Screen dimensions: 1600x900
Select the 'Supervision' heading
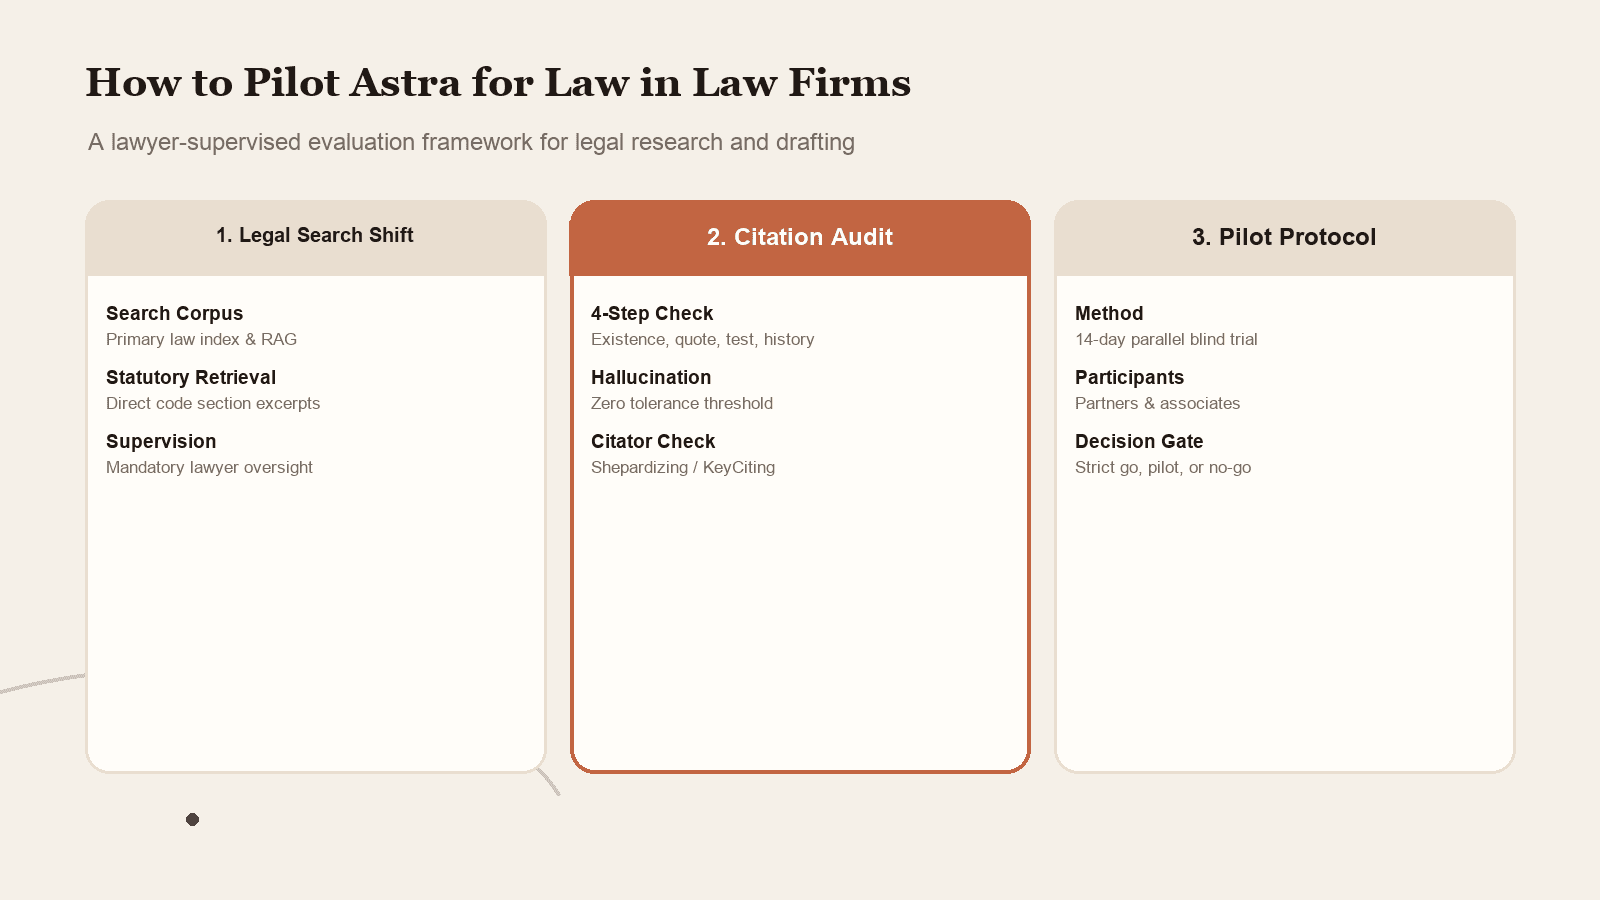161,441
